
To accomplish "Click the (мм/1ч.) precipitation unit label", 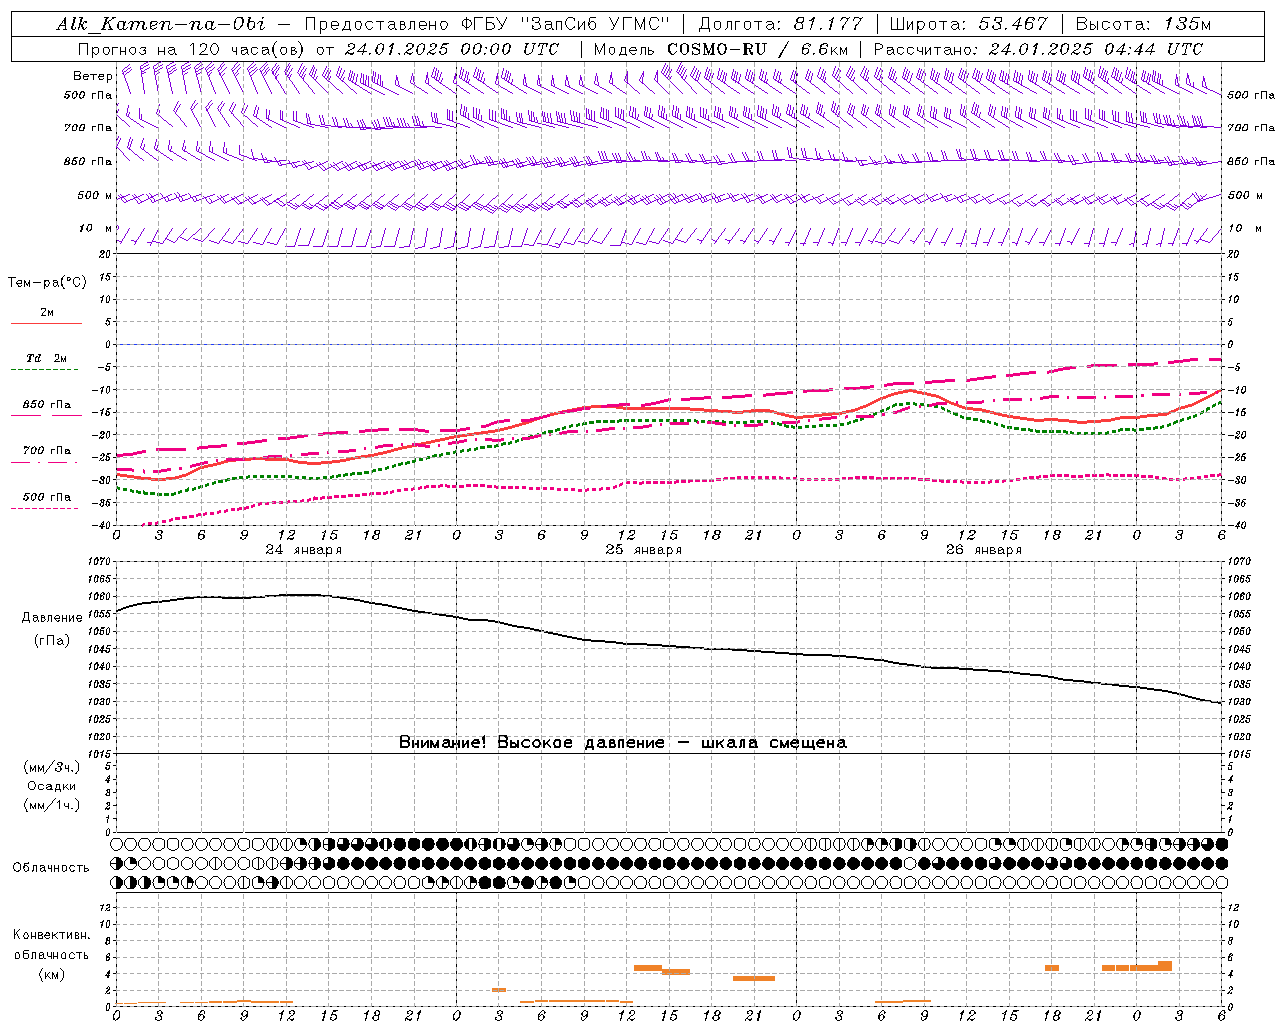I will point(52,805).
